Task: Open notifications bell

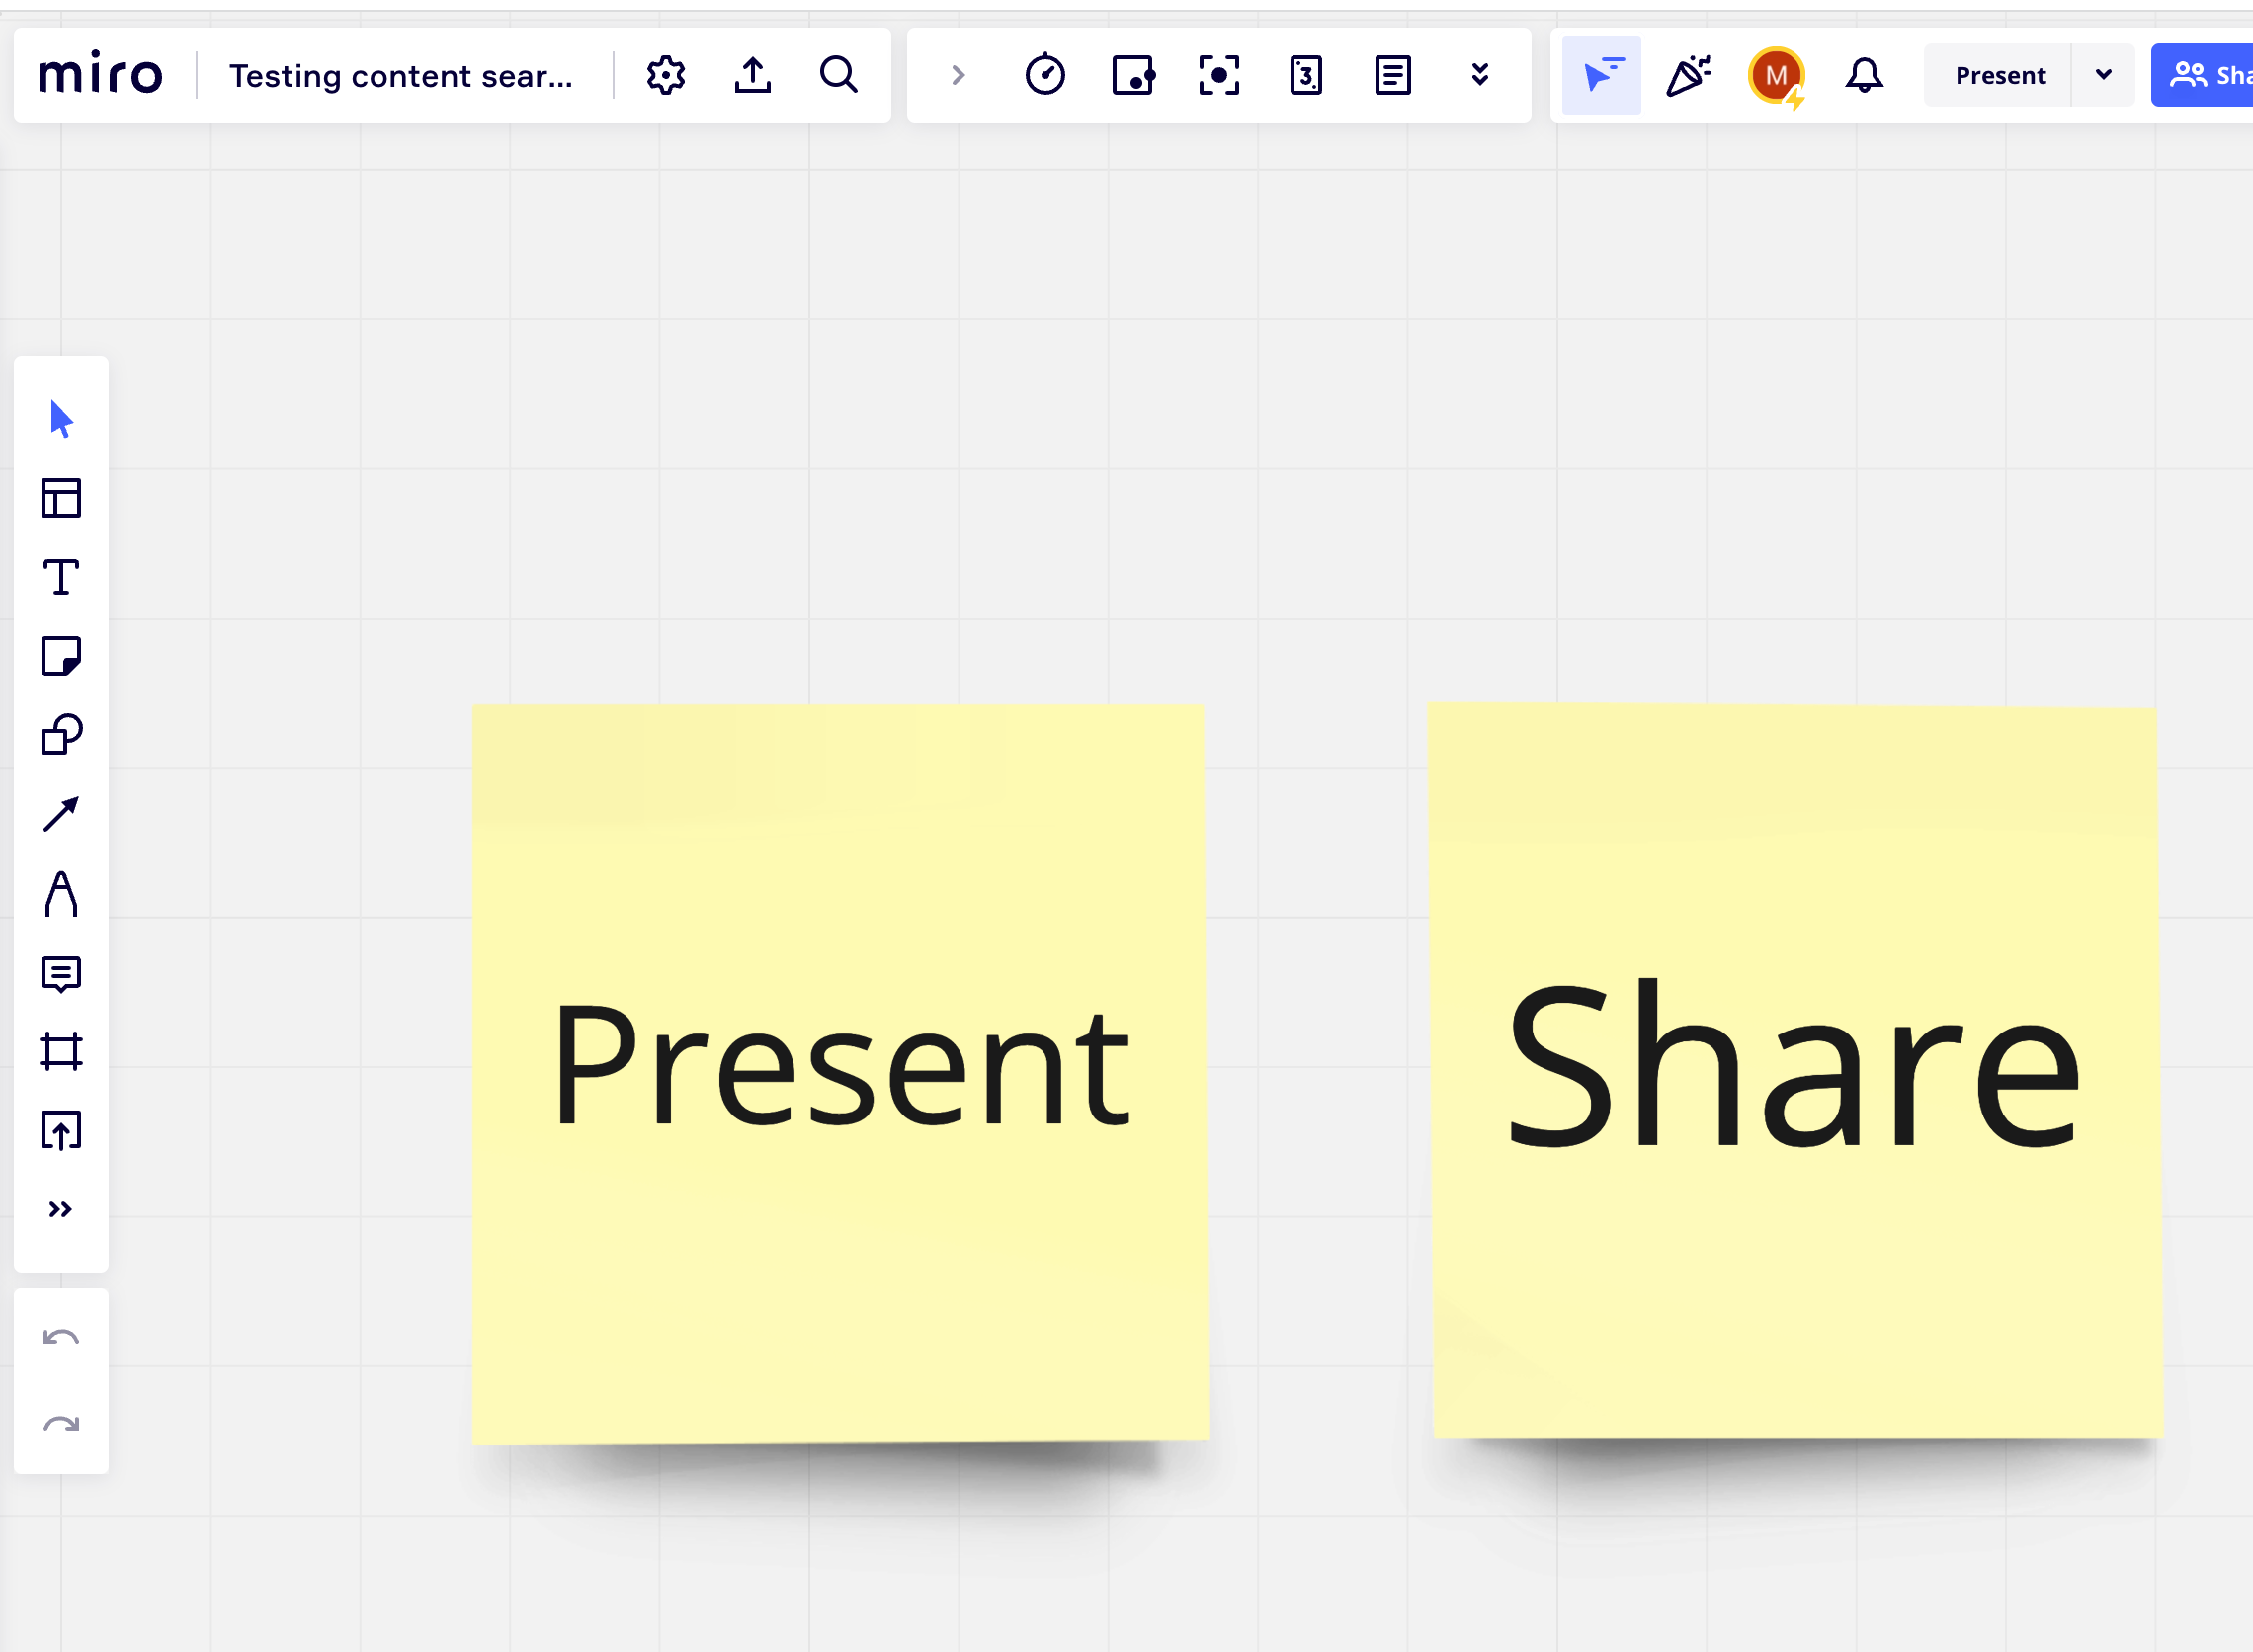Action: pyautogui.click(x=1864, y=75)
